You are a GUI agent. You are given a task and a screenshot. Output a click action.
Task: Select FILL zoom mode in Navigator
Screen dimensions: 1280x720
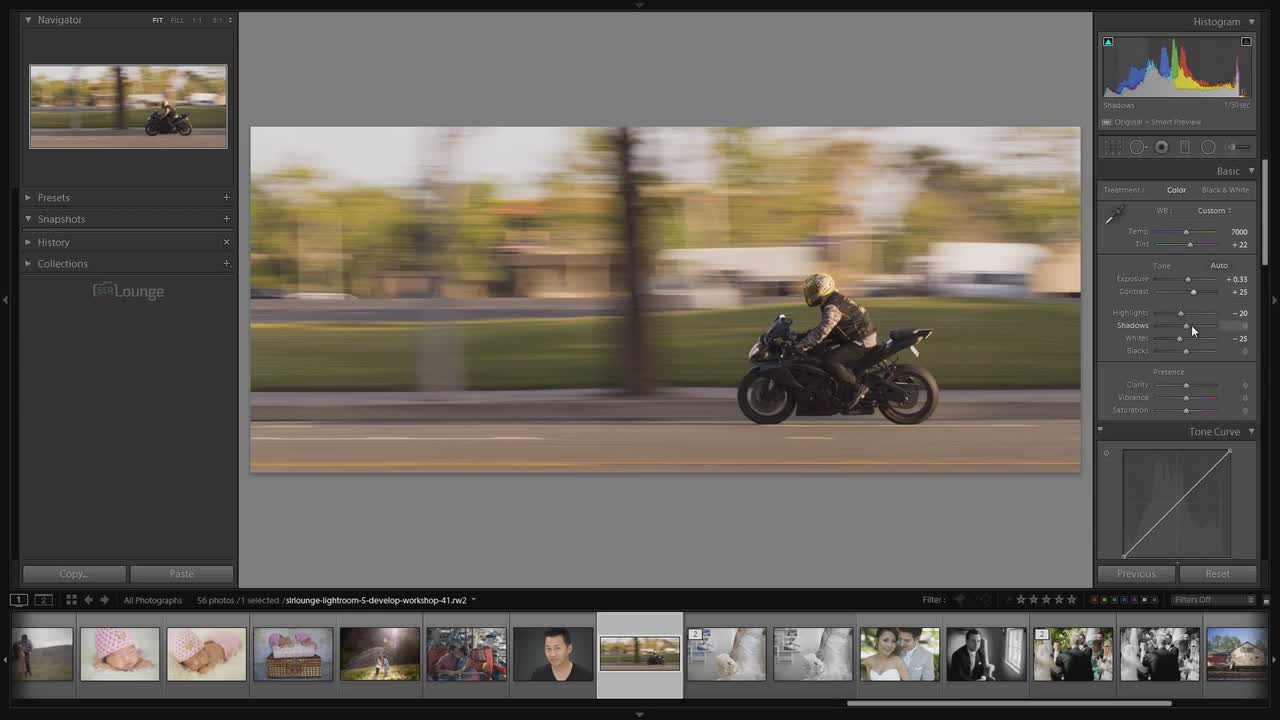(177, 20)
